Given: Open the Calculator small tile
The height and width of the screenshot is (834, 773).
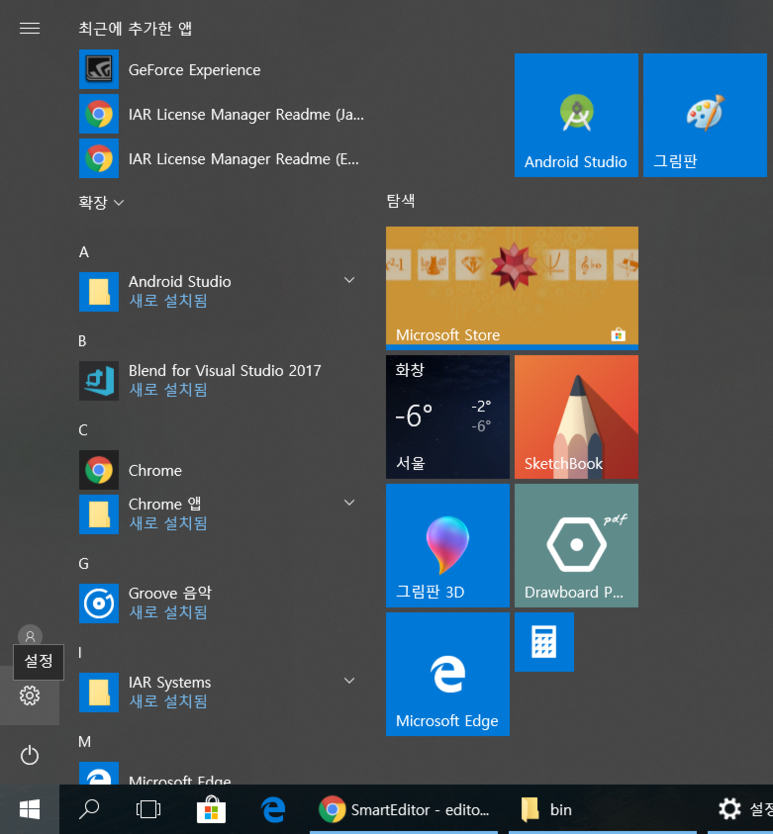Looking at the screenshot, I should click(x=544, y=642).
